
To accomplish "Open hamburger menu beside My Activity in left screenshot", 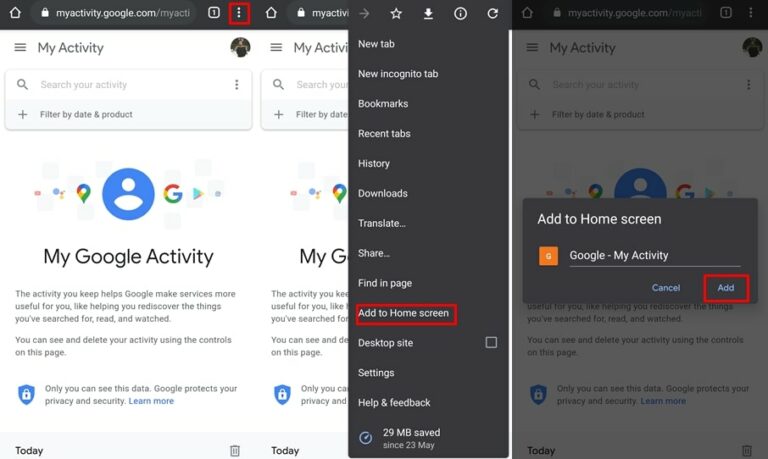I will click(20, 48).
